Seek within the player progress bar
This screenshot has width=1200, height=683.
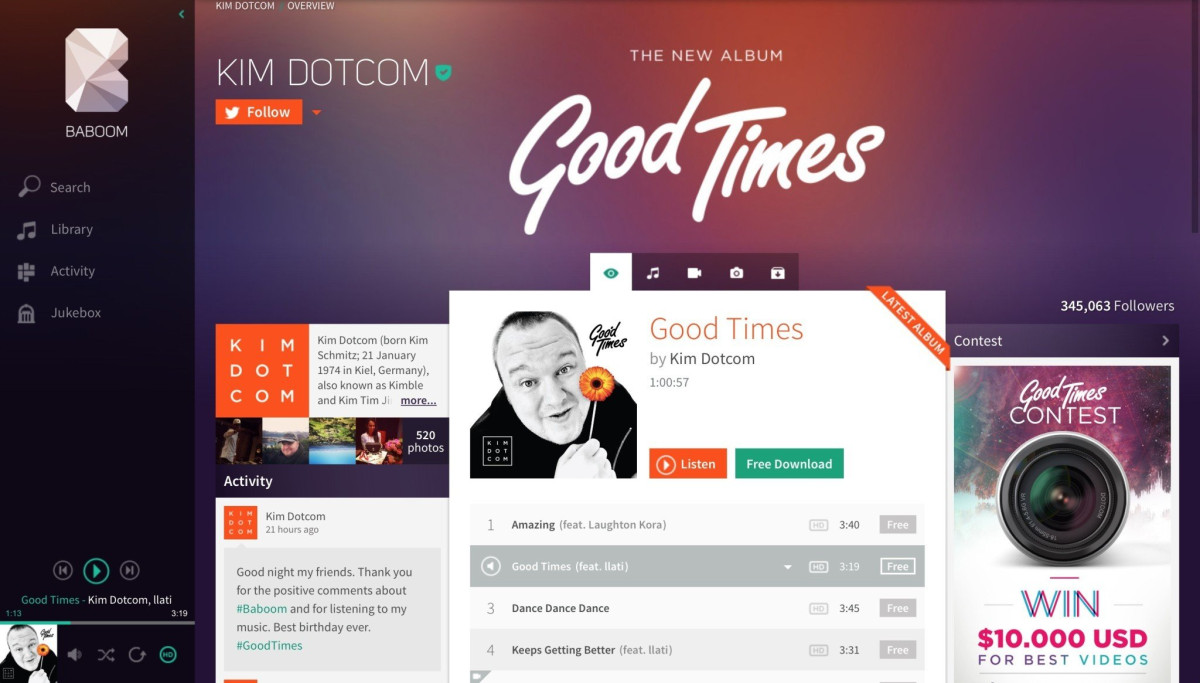coord(97,621)
